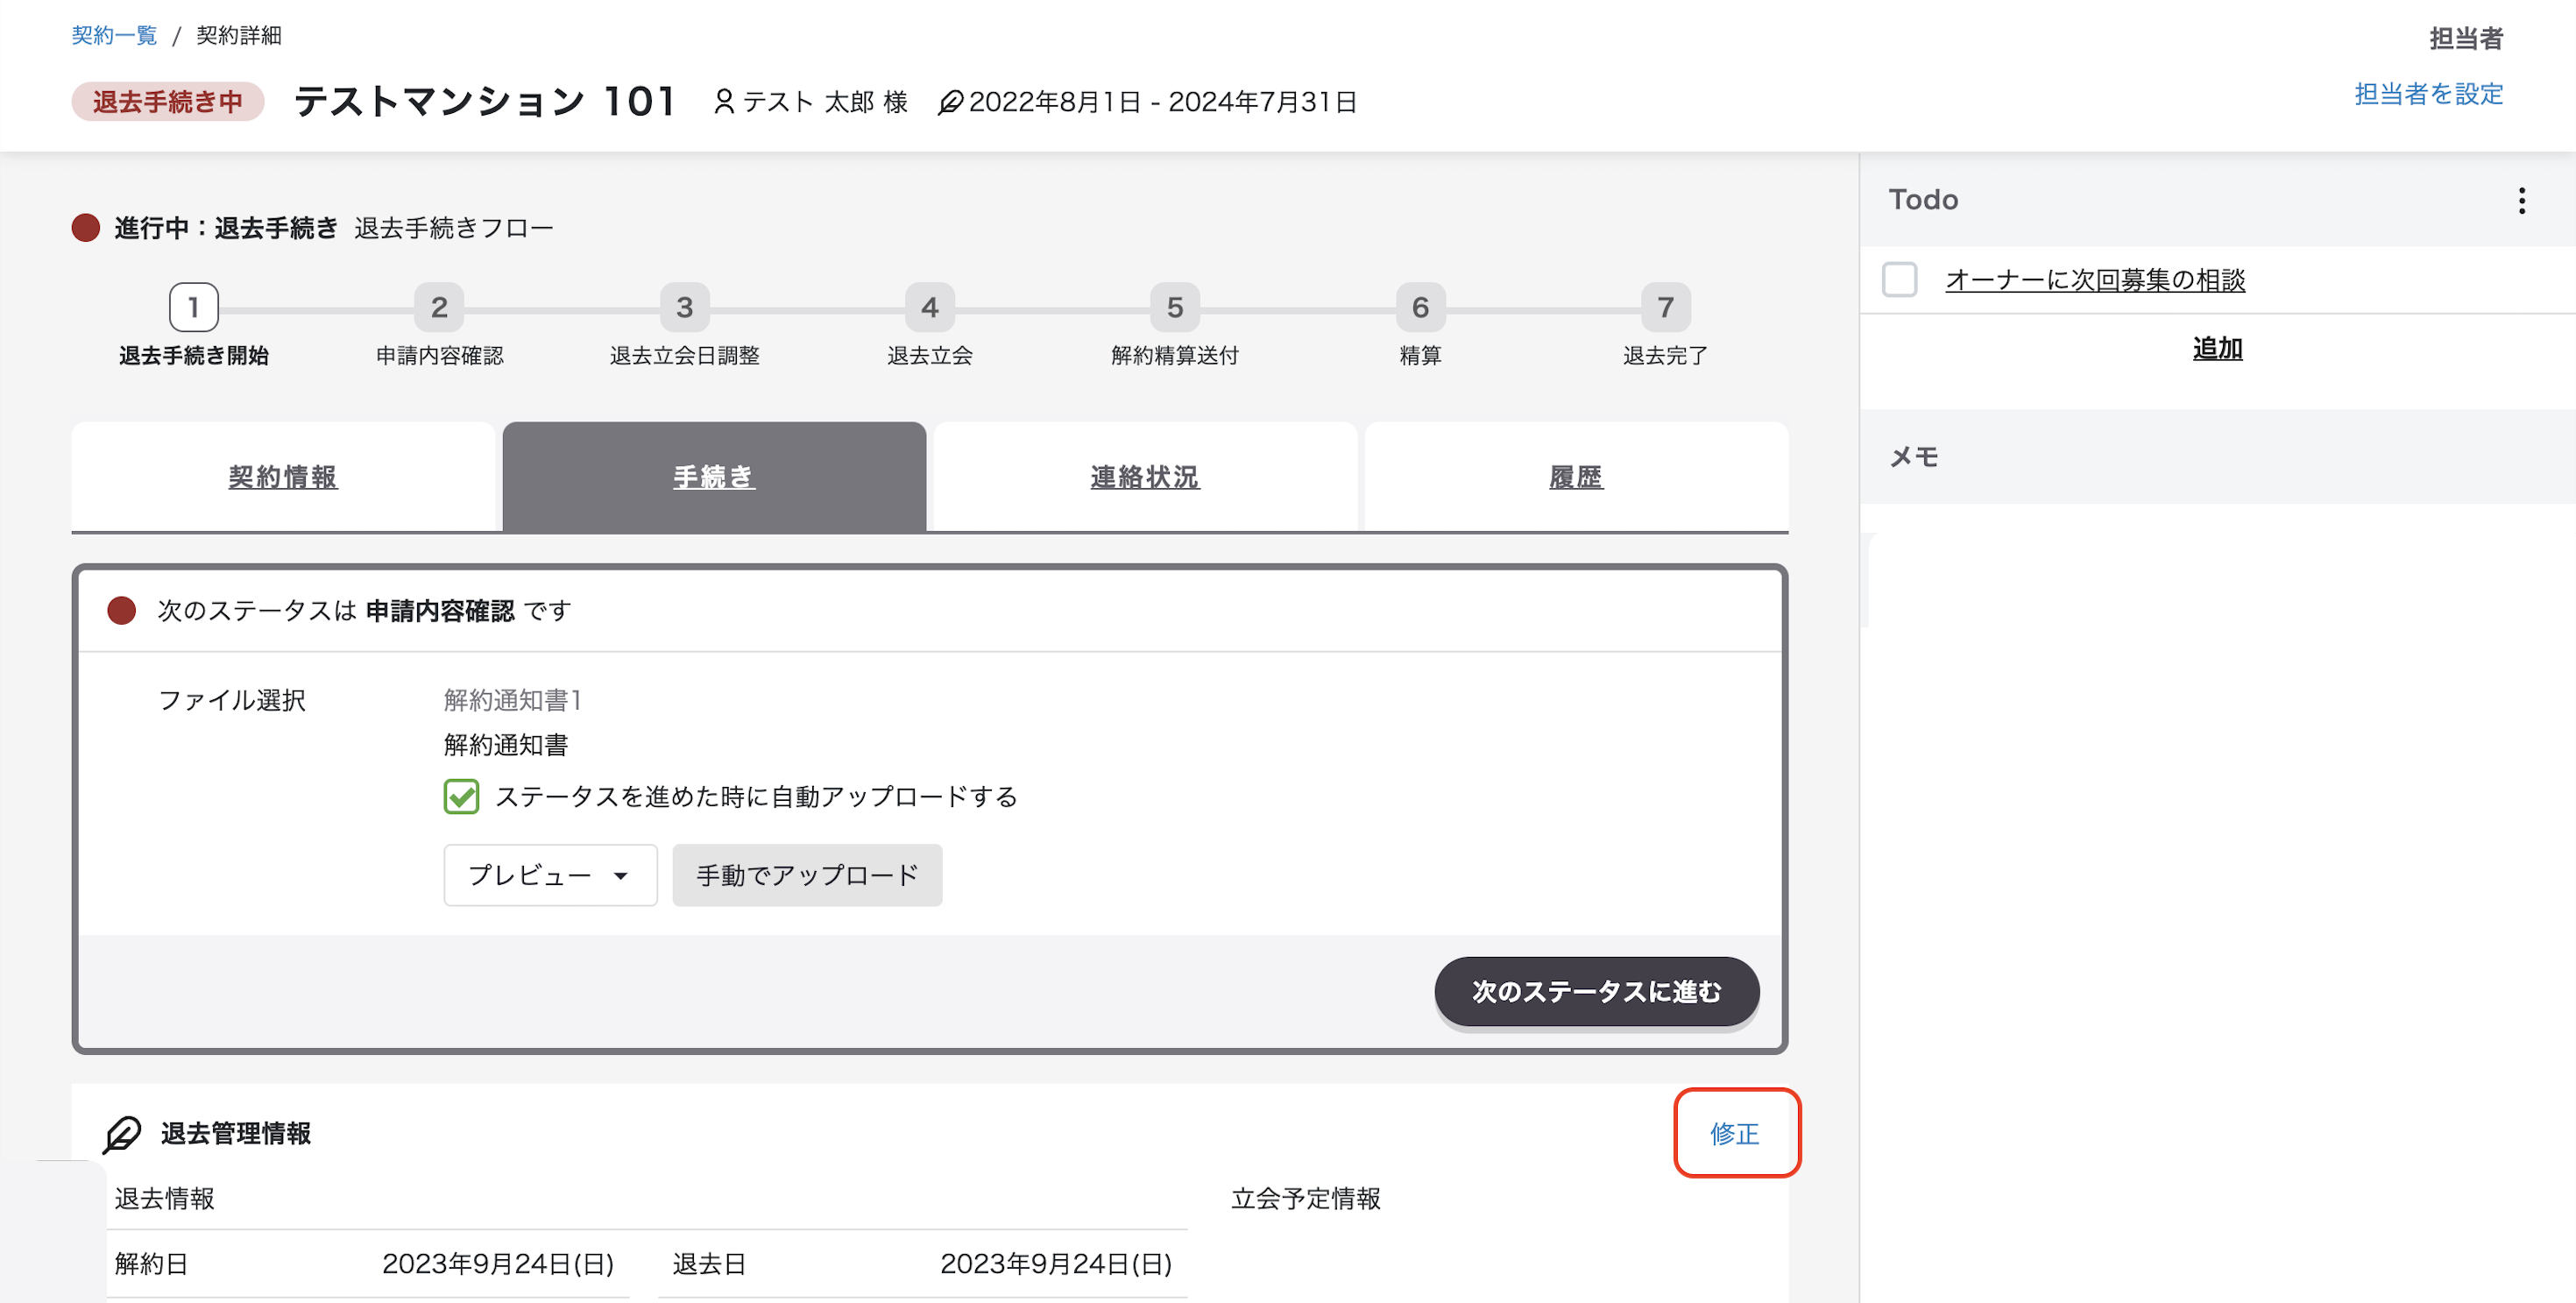Click the 修正 link for 退去管理情報
This screenshot has height=1303, width=2576.
point(1735,1134)
